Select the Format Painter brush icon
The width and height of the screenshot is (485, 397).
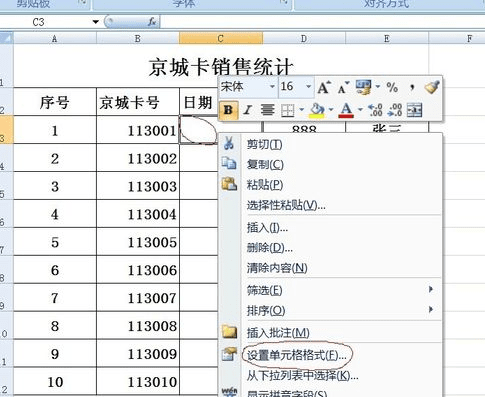point(432,87)
